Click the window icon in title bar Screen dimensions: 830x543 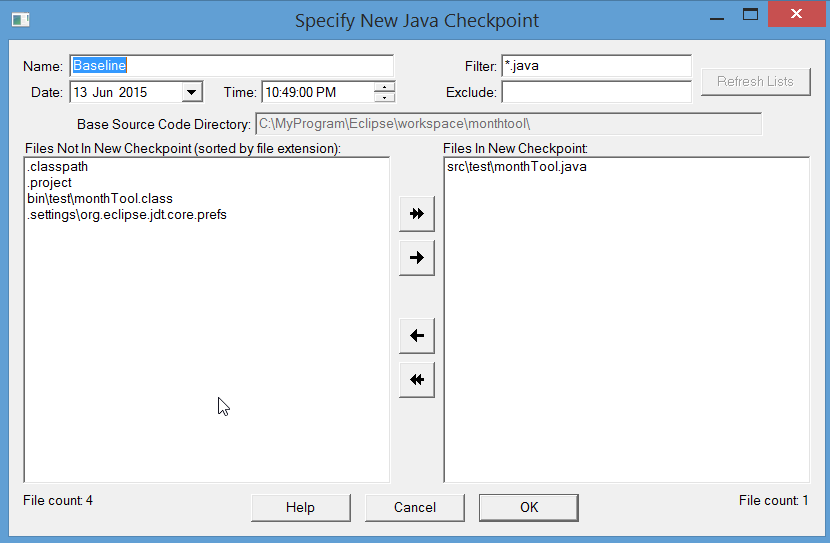point(21,20)
